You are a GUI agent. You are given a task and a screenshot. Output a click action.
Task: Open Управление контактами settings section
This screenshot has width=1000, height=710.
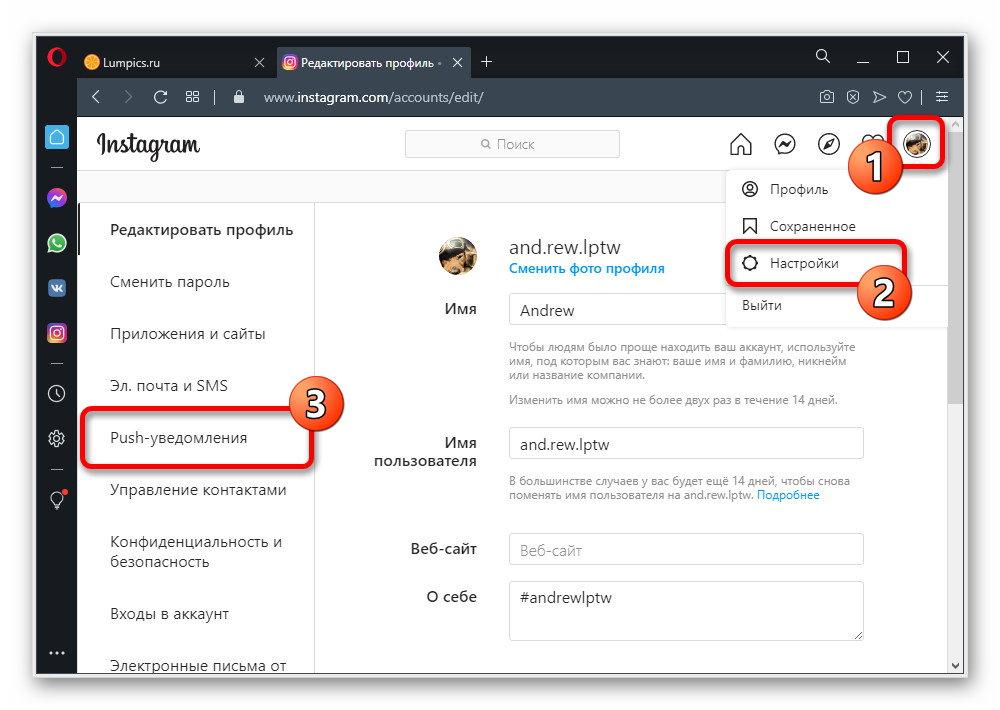198,490
